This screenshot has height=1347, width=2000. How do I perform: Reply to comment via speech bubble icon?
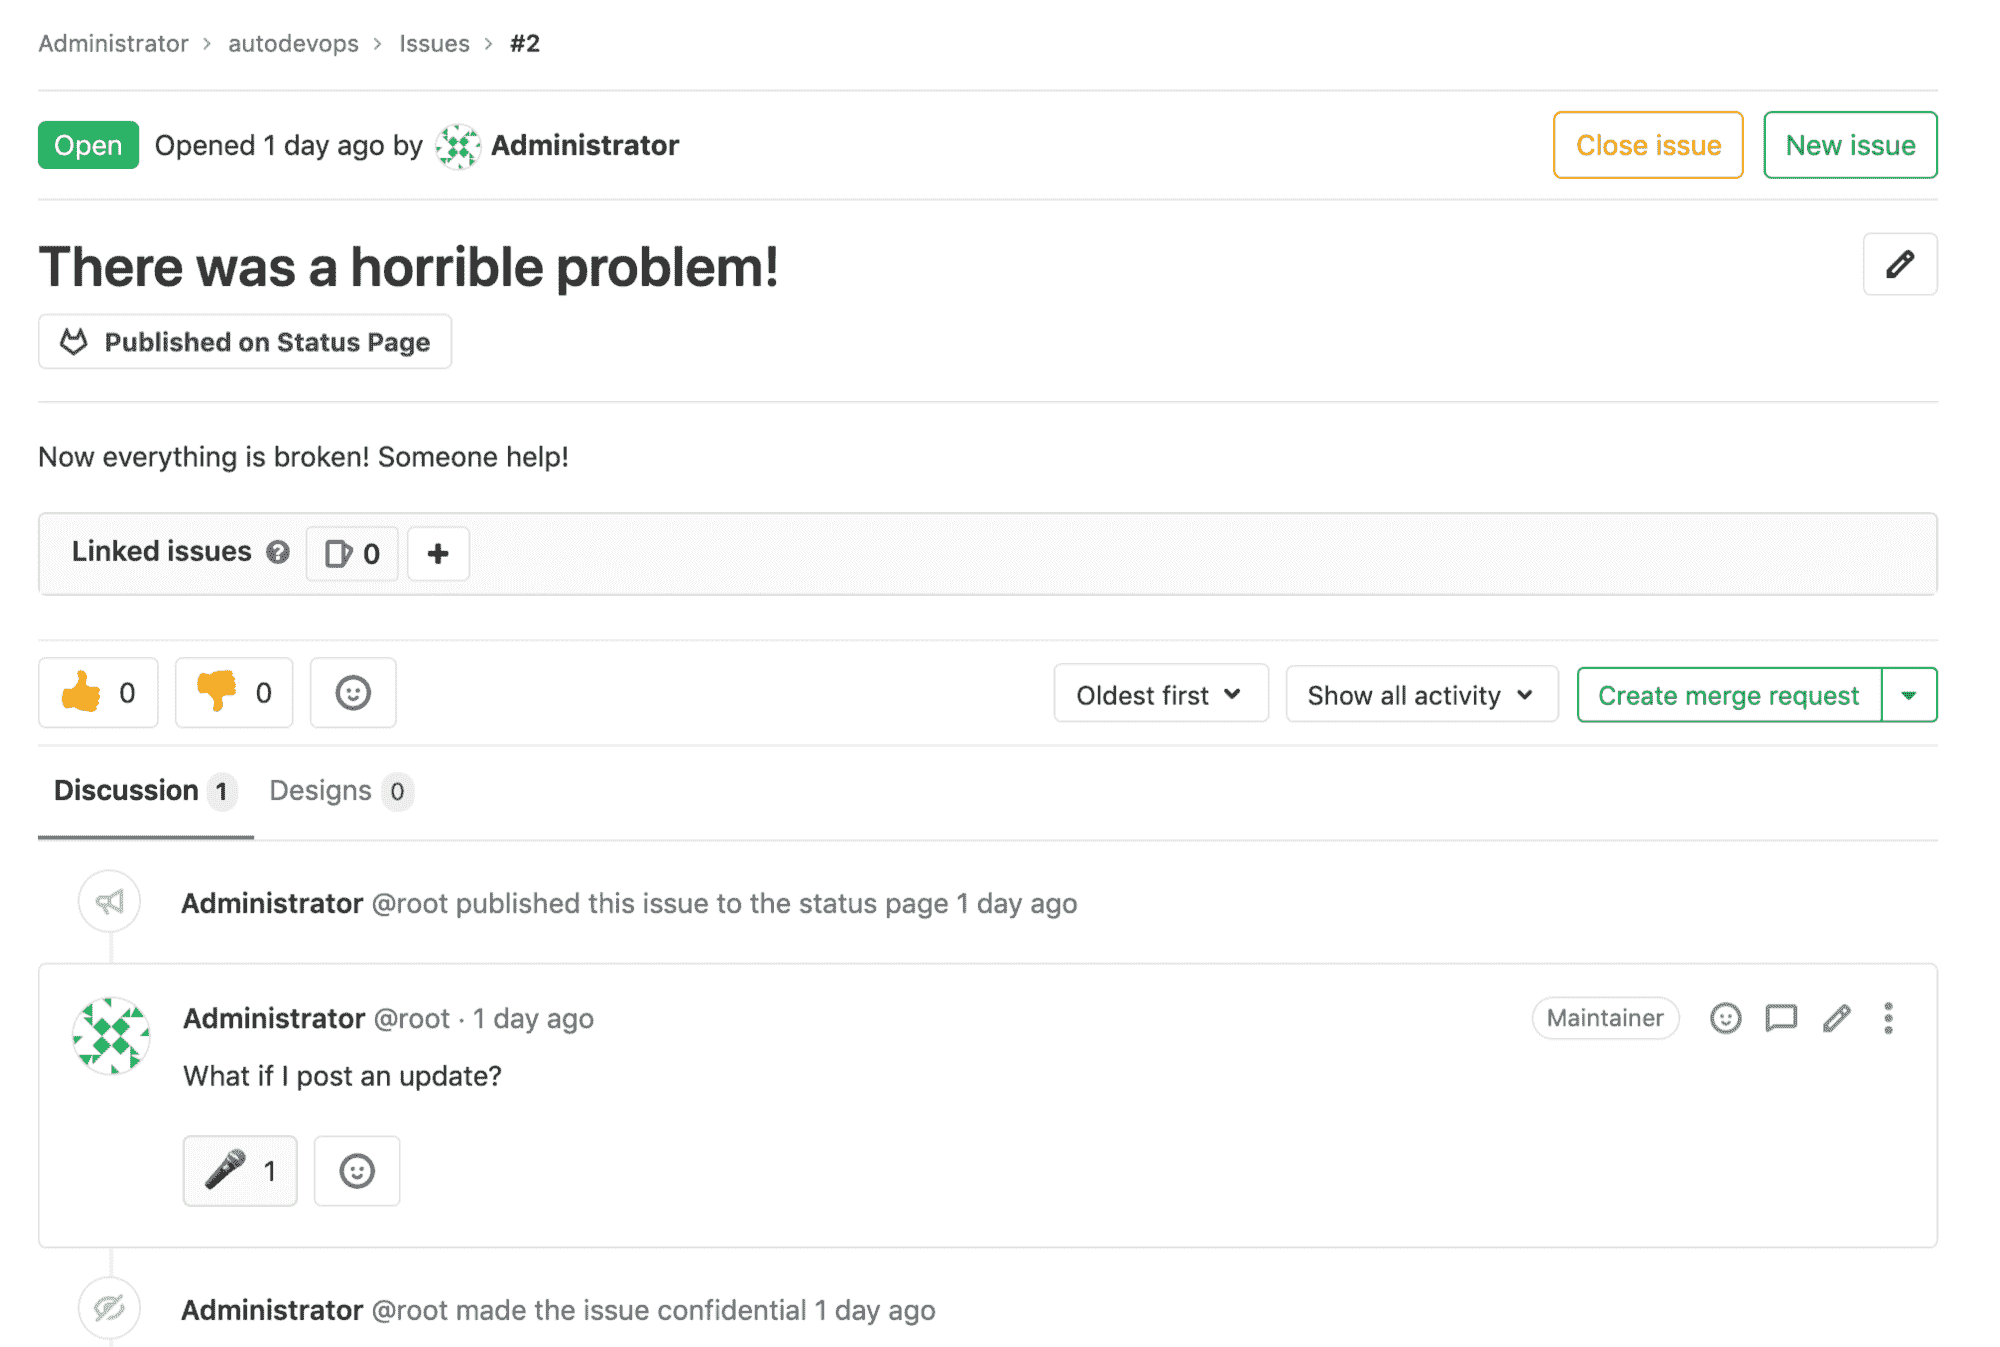[x=1780, y=1018]
